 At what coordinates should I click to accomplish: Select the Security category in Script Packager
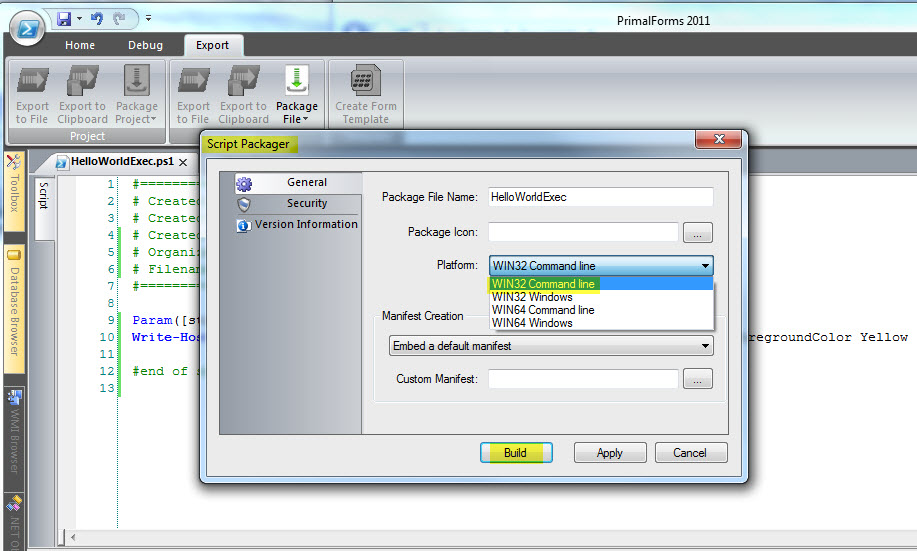pyautogui.click(x=298, y=204)
